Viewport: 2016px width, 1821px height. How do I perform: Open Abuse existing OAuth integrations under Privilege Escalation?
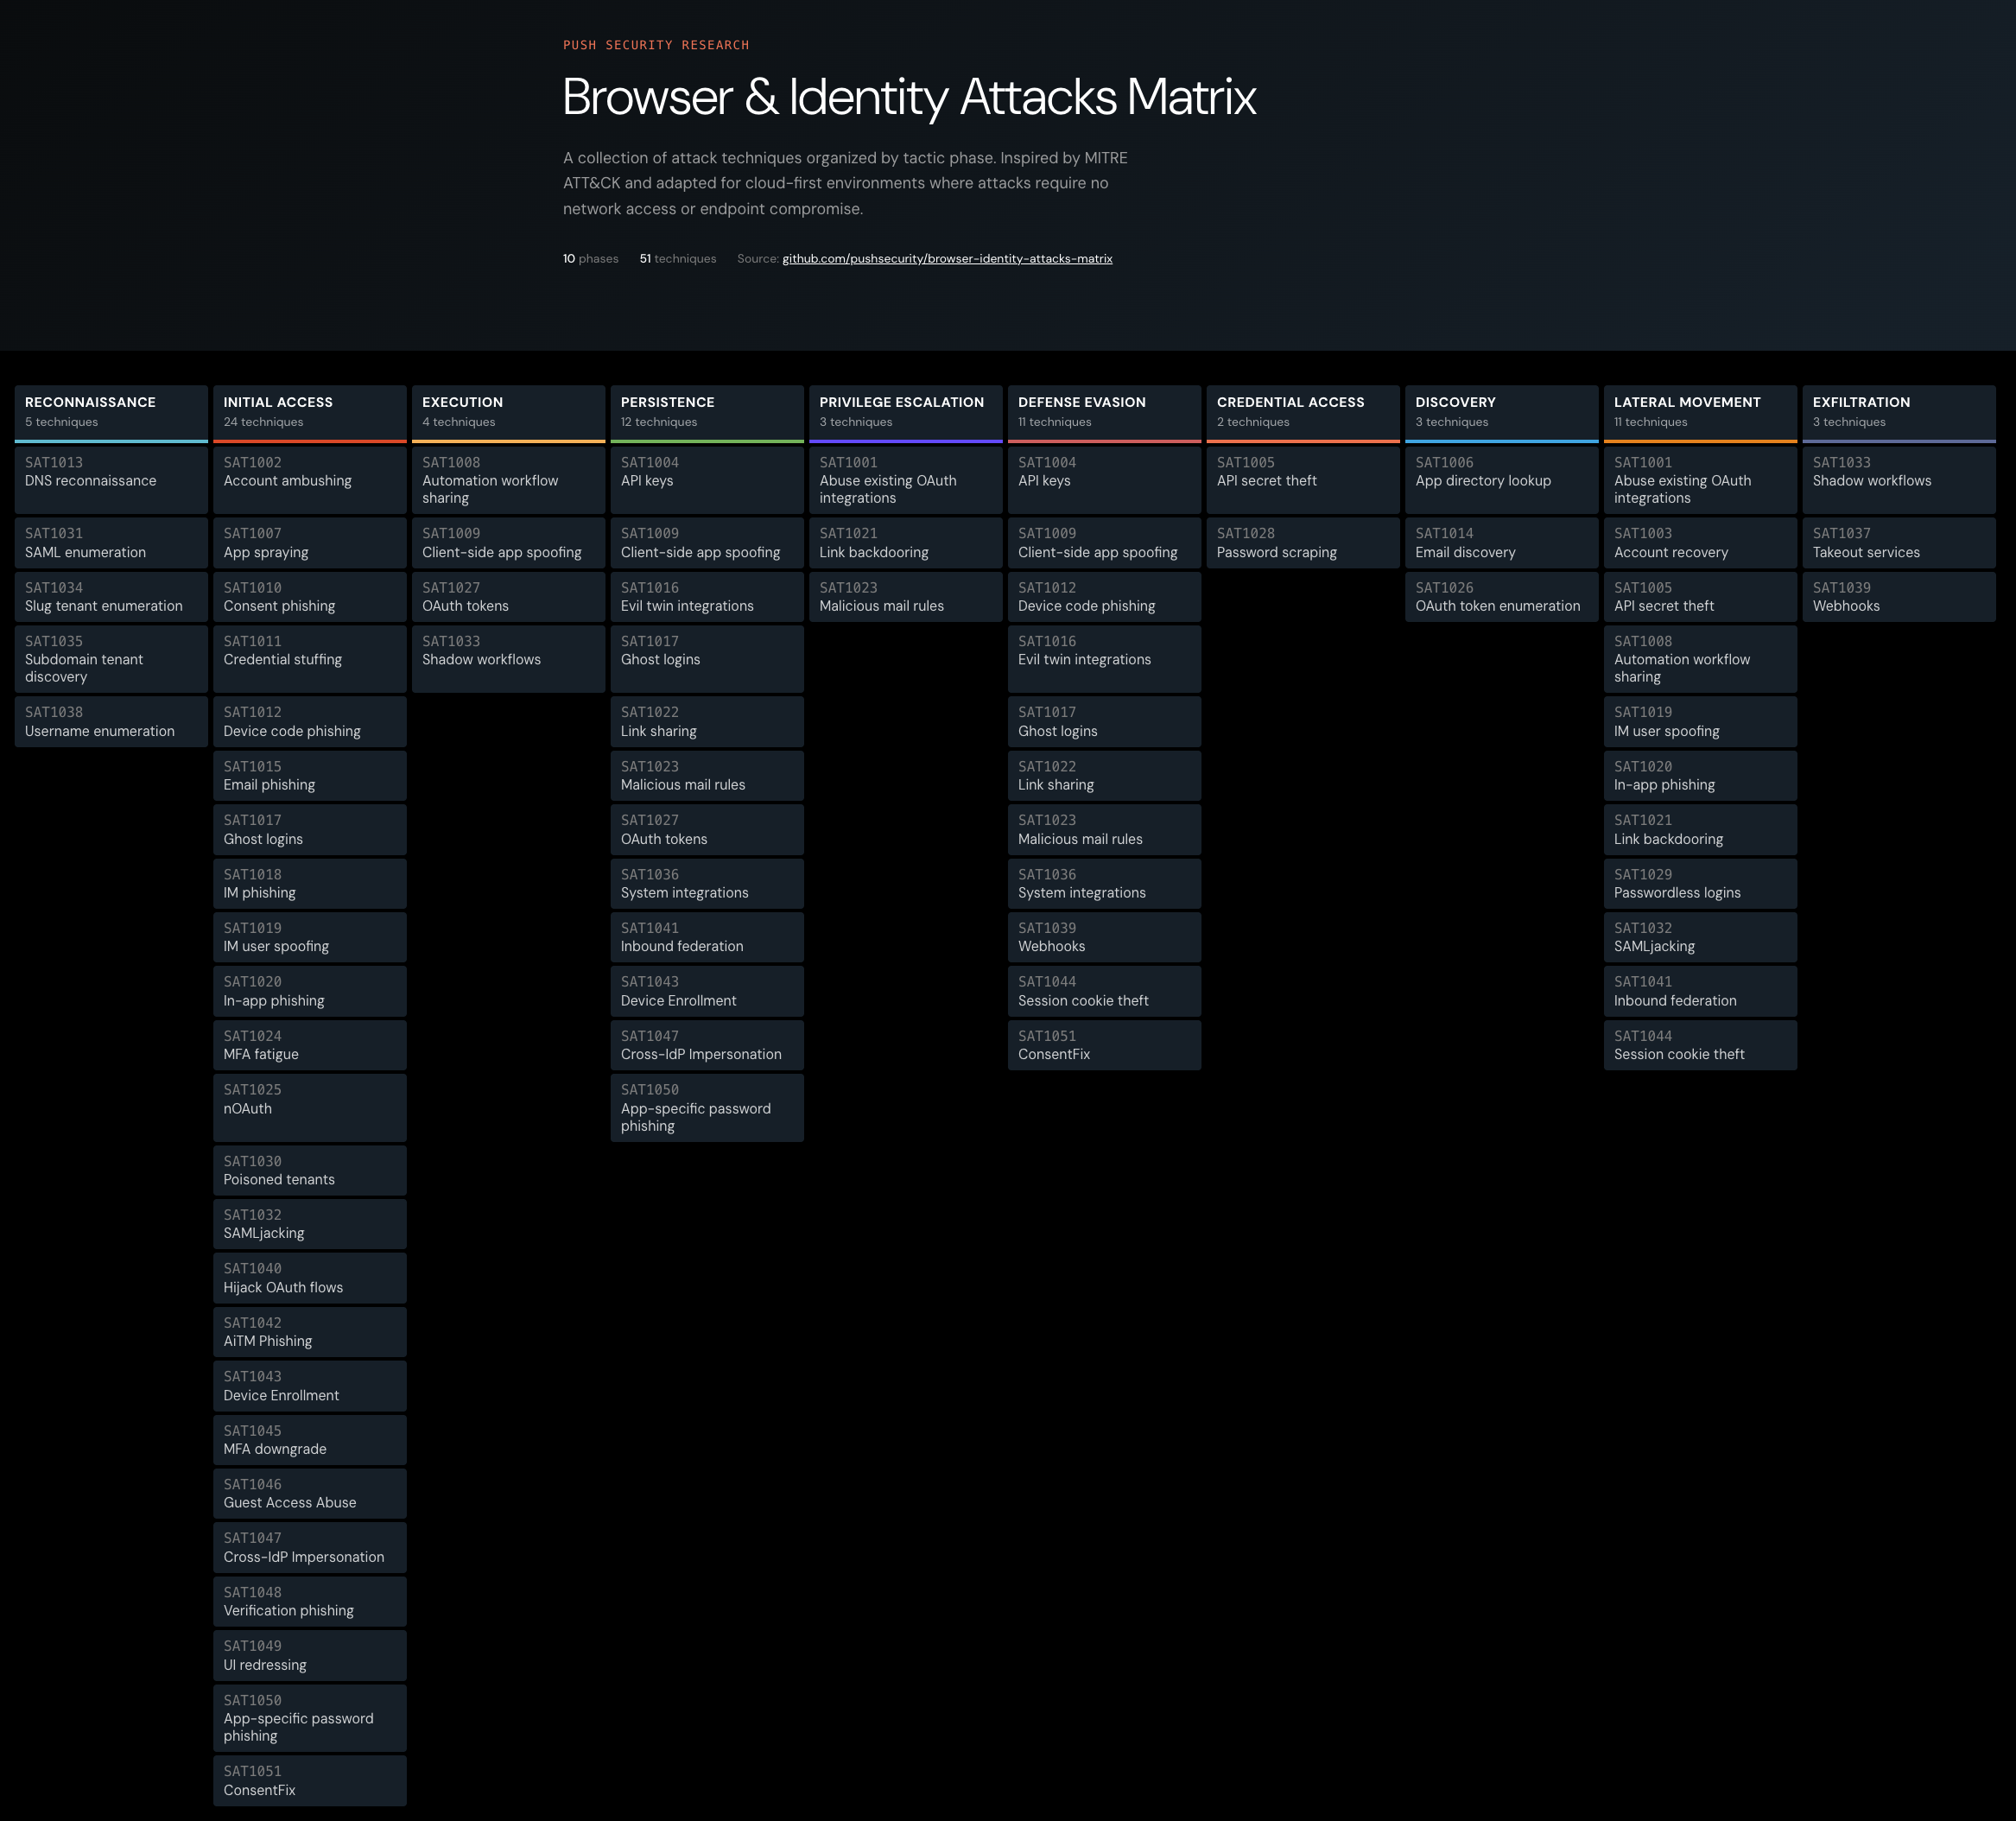pos(906,480)
